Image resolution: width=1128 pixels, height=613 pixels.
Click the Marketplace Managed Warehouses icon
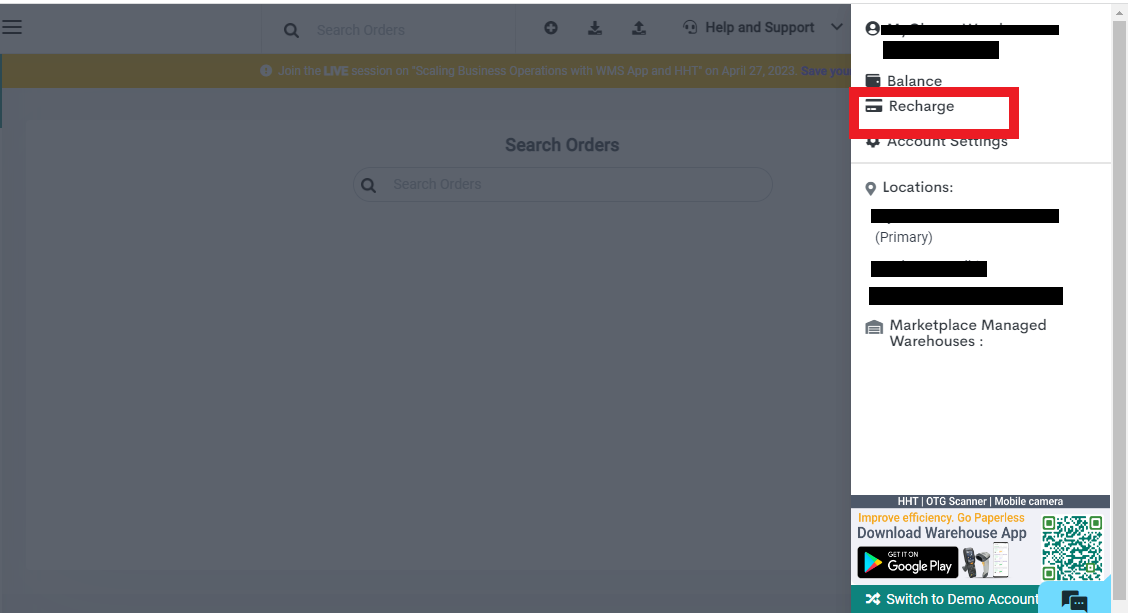point(874,328)
